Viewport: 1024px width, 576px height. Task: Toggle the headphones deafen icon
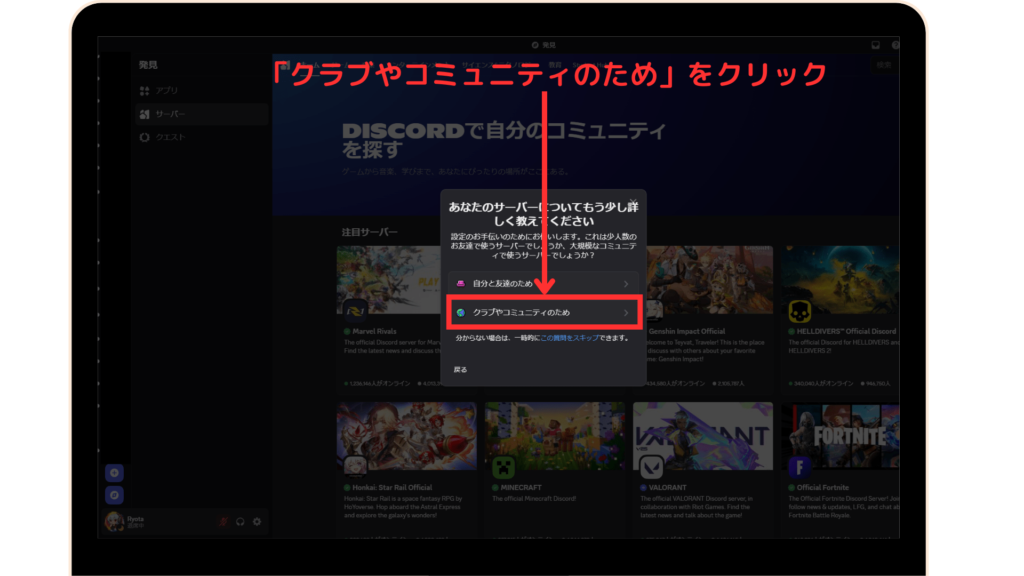tap(240, 522)
